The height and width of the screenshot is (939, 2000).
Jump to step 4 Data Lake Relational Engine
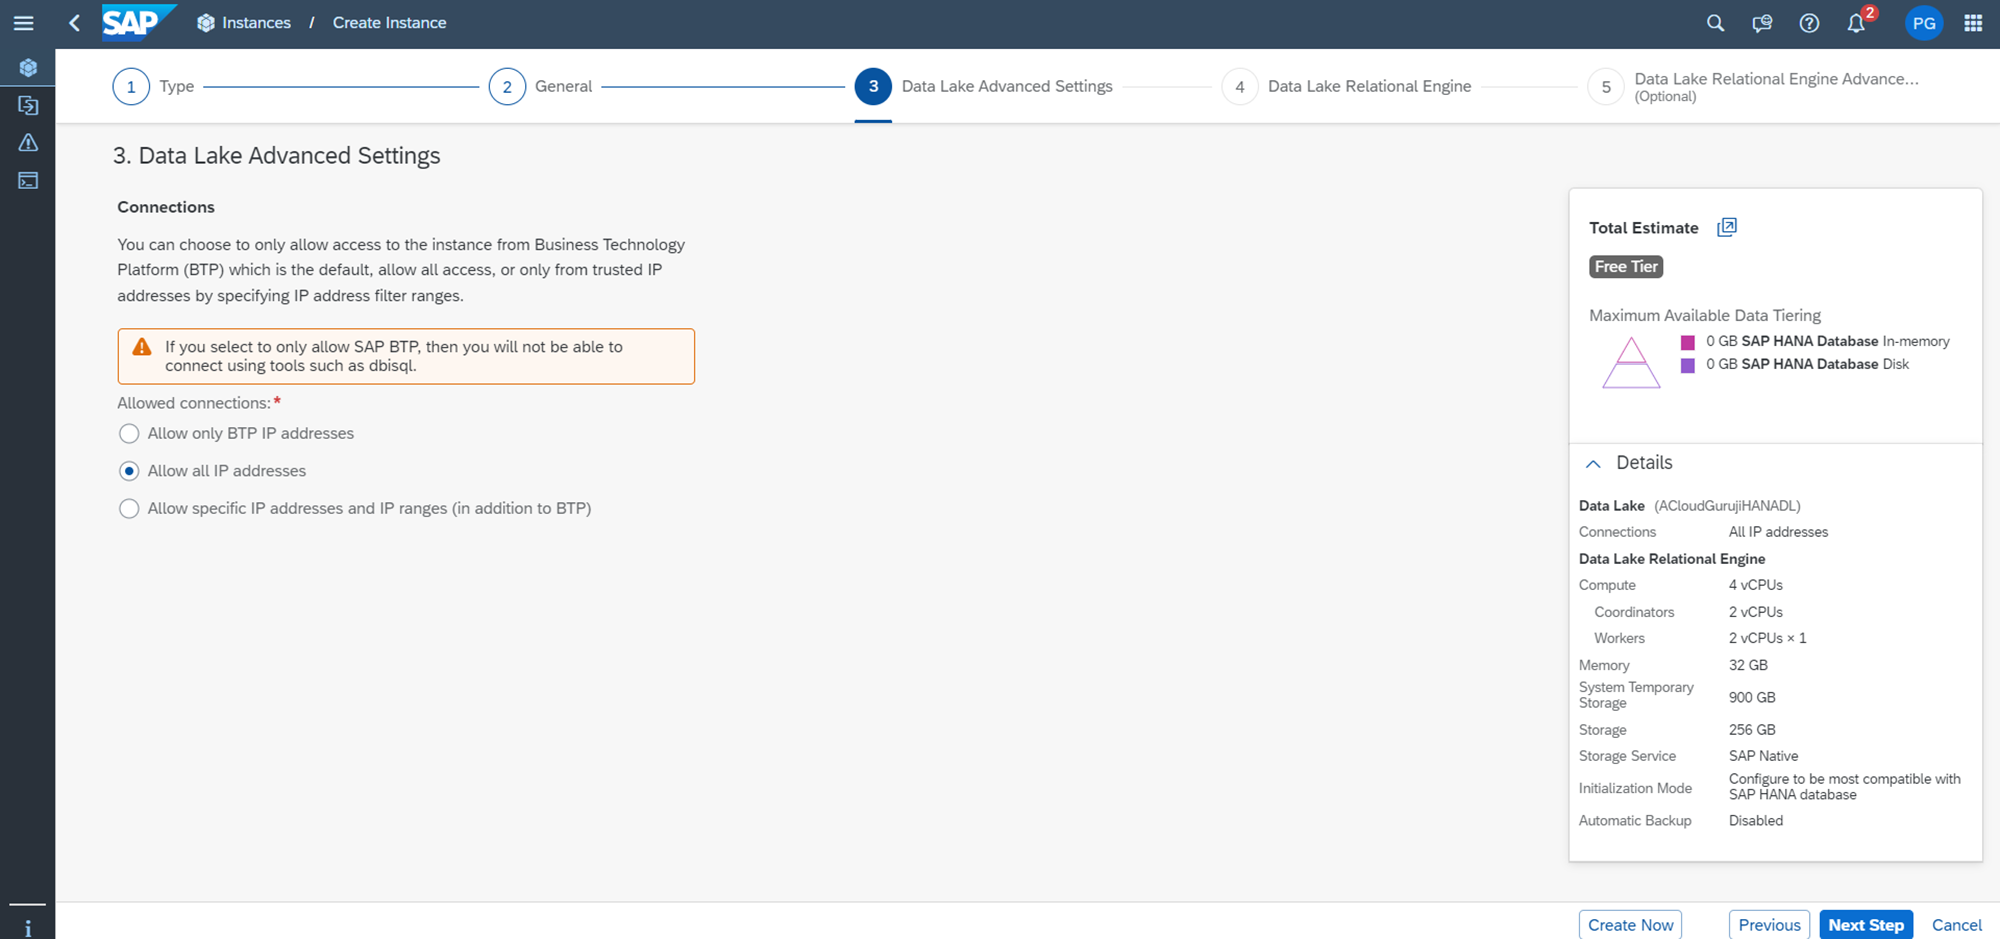[x=1240, y=87]
